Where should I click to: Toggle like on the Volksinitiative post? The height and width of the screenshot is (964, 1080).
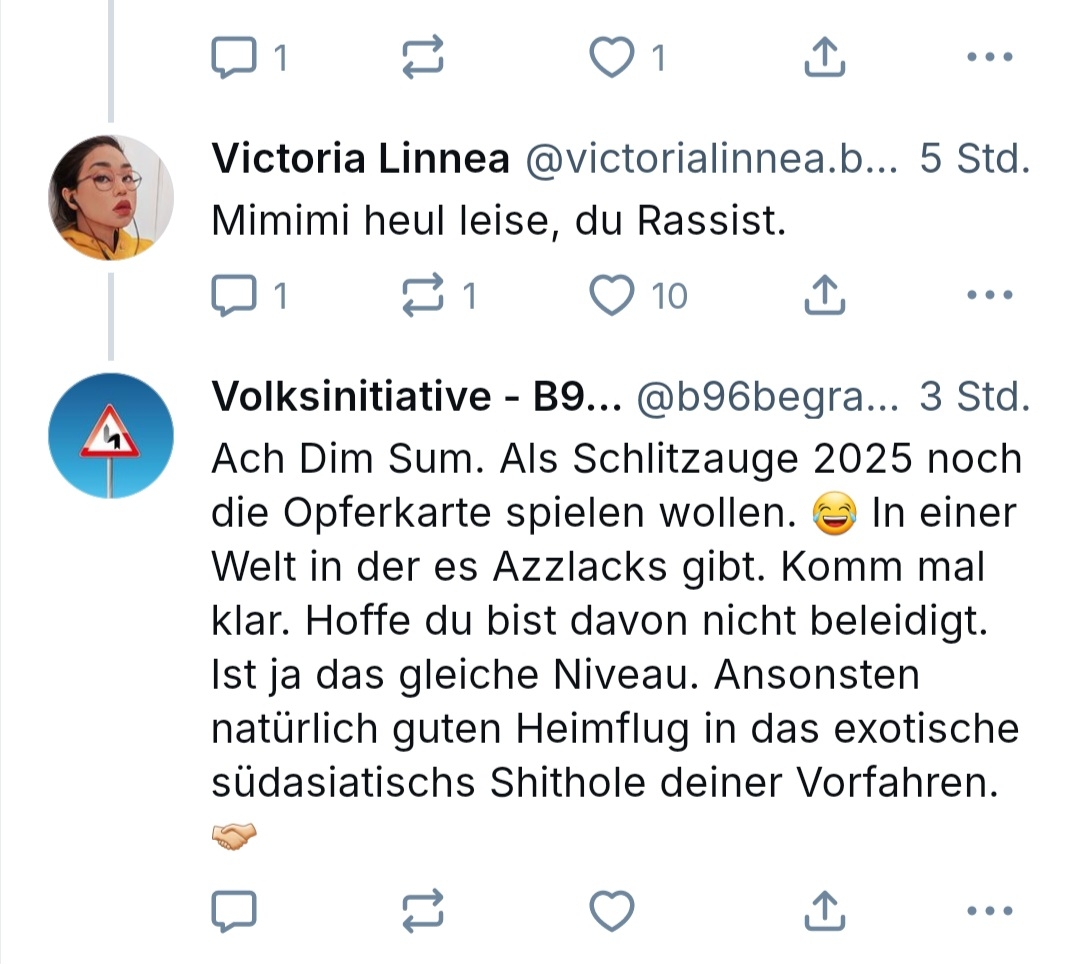(x=613, y=910)
